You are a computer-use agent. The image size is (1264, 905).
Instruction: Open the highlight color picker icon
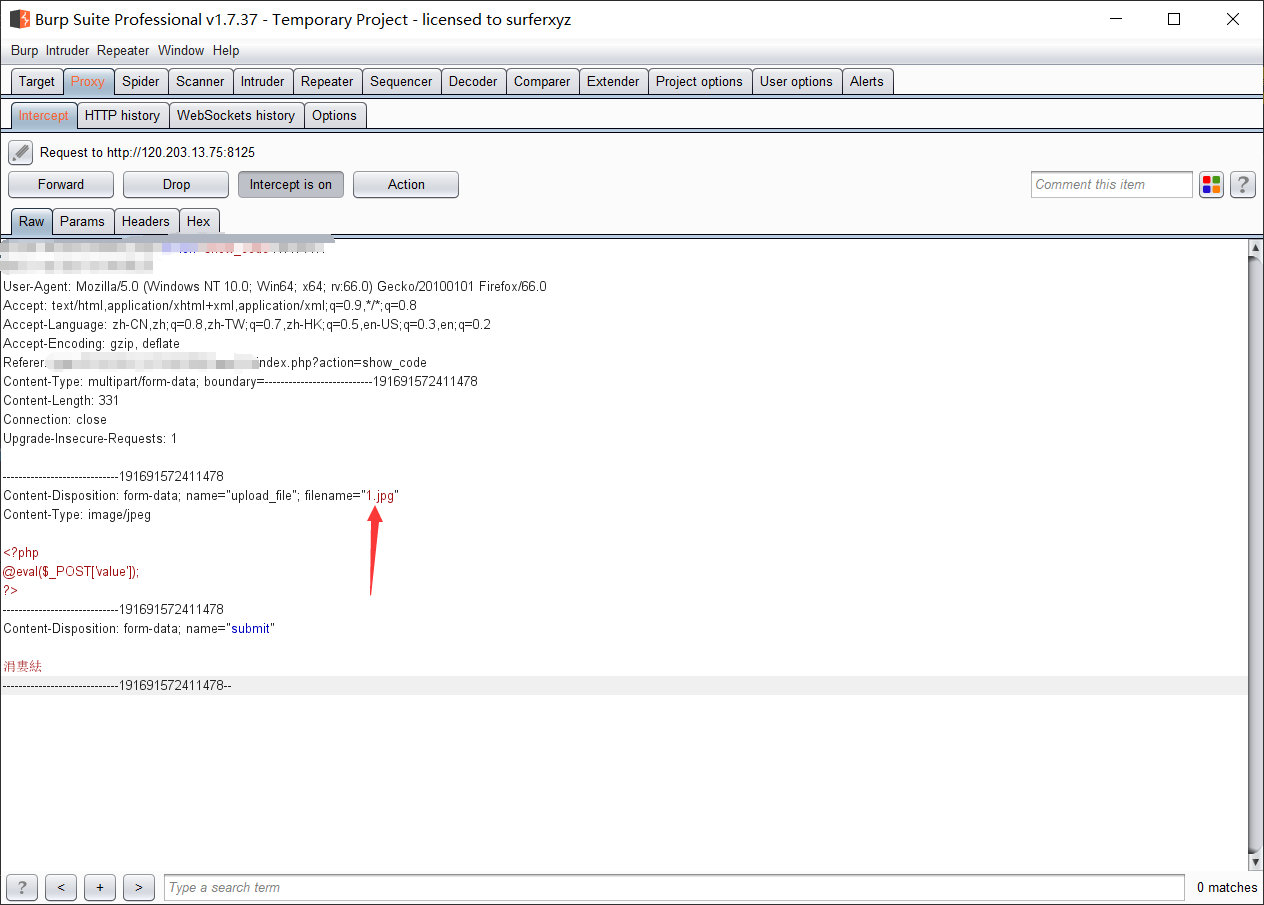point(1212,185)
